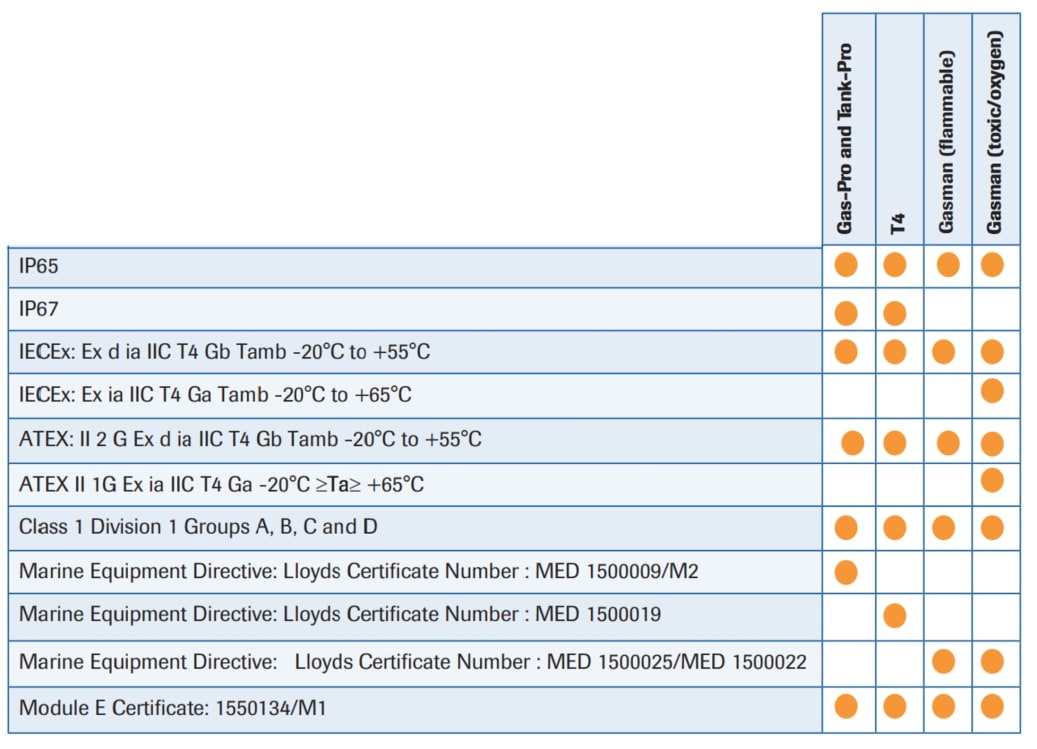Image resolution: width=1037 pixels, height=749 pixels.
Task: Click IECEx +65°C dot under Gasman (toxic/oxygen)
Action: (992, 391)
